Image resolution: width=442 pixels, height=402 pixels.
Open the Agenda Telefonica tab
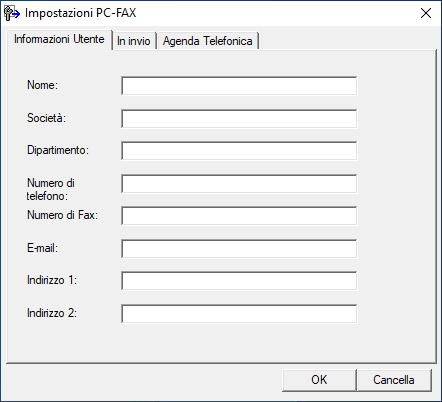point(208,41)
